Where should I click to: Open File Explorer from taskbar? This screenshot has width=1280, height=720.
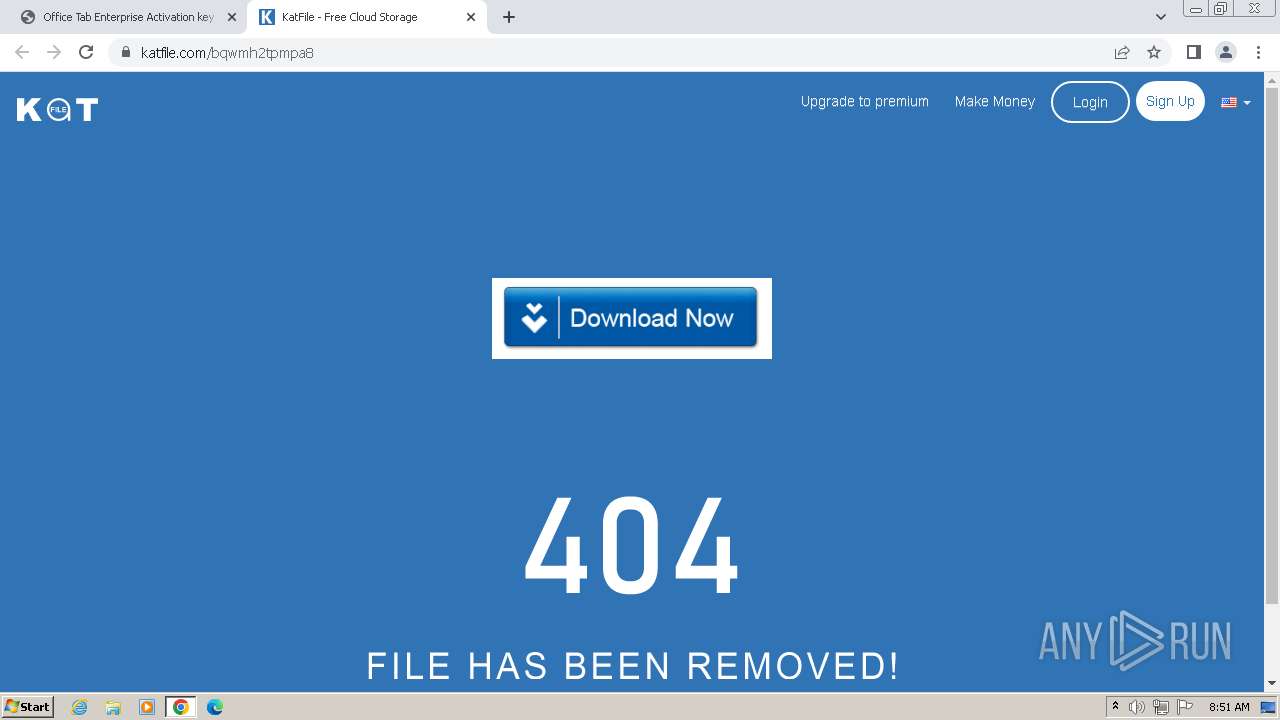pos(113,707)
